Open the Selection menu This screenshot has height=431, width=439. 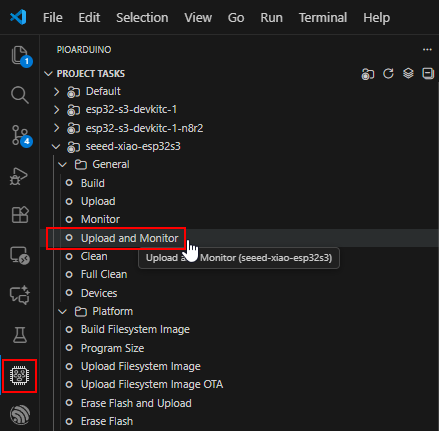142,17
